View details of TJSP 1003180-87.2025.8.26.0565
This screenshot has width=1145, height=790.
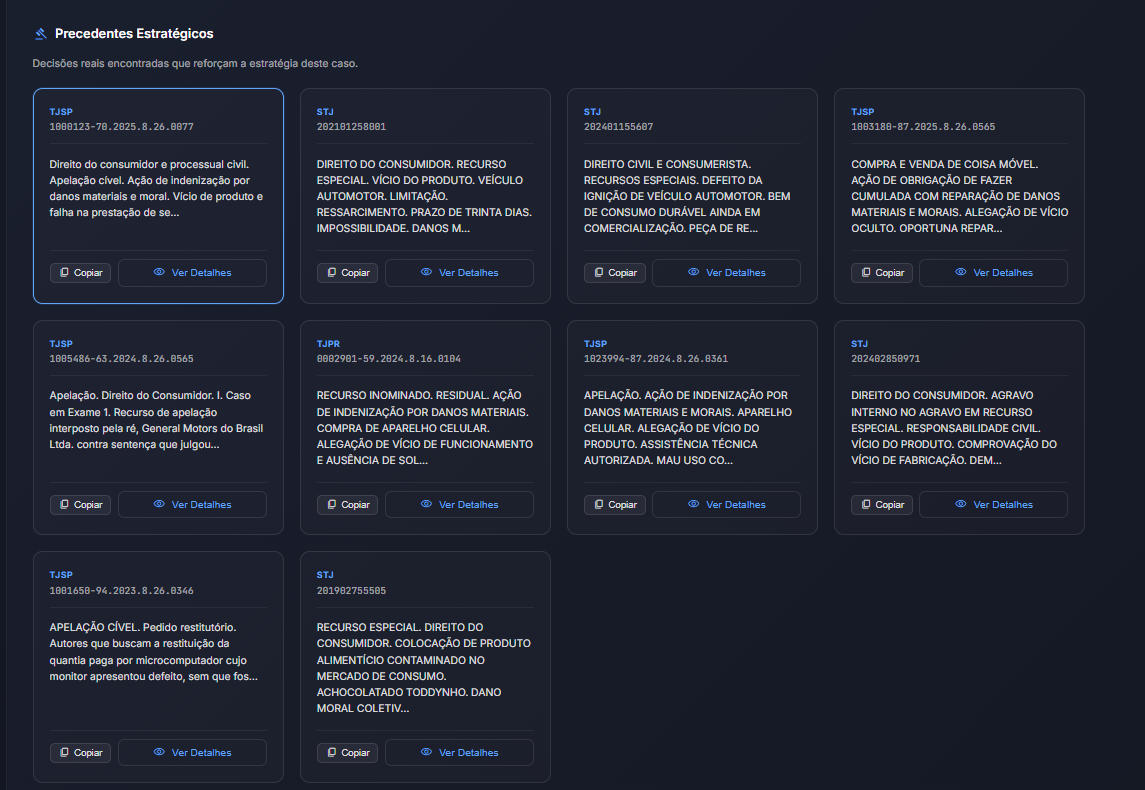pos(994,272)
